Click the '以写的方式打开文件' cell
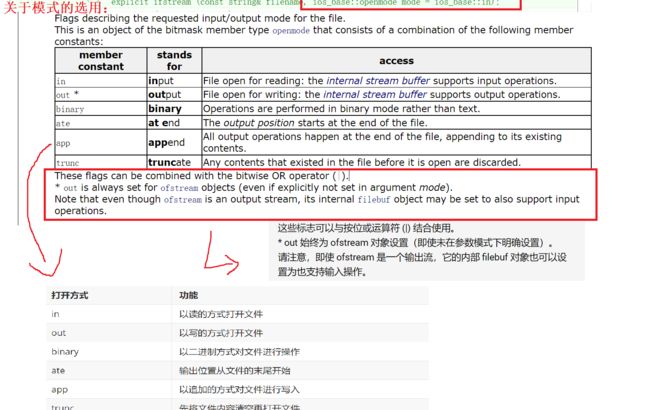Viewport: 650px width, 410px height. [221, 333]
